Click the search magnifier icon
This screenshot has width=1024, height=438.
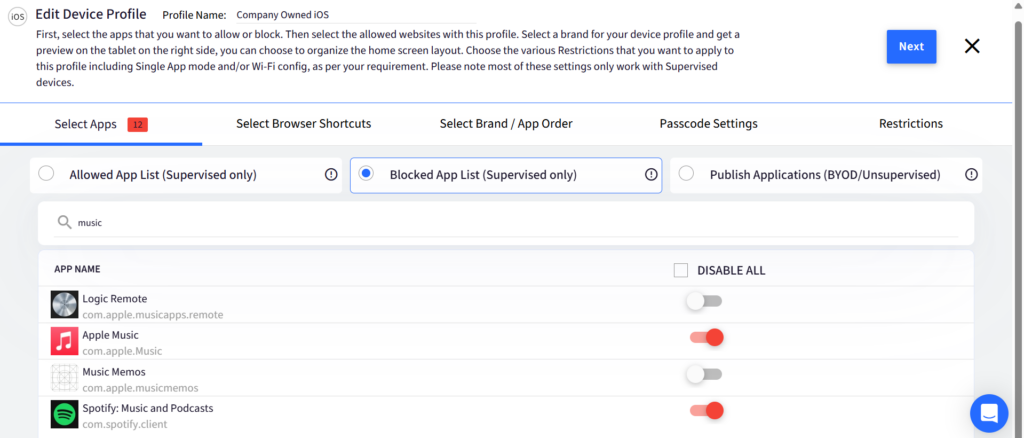(64, 223)
